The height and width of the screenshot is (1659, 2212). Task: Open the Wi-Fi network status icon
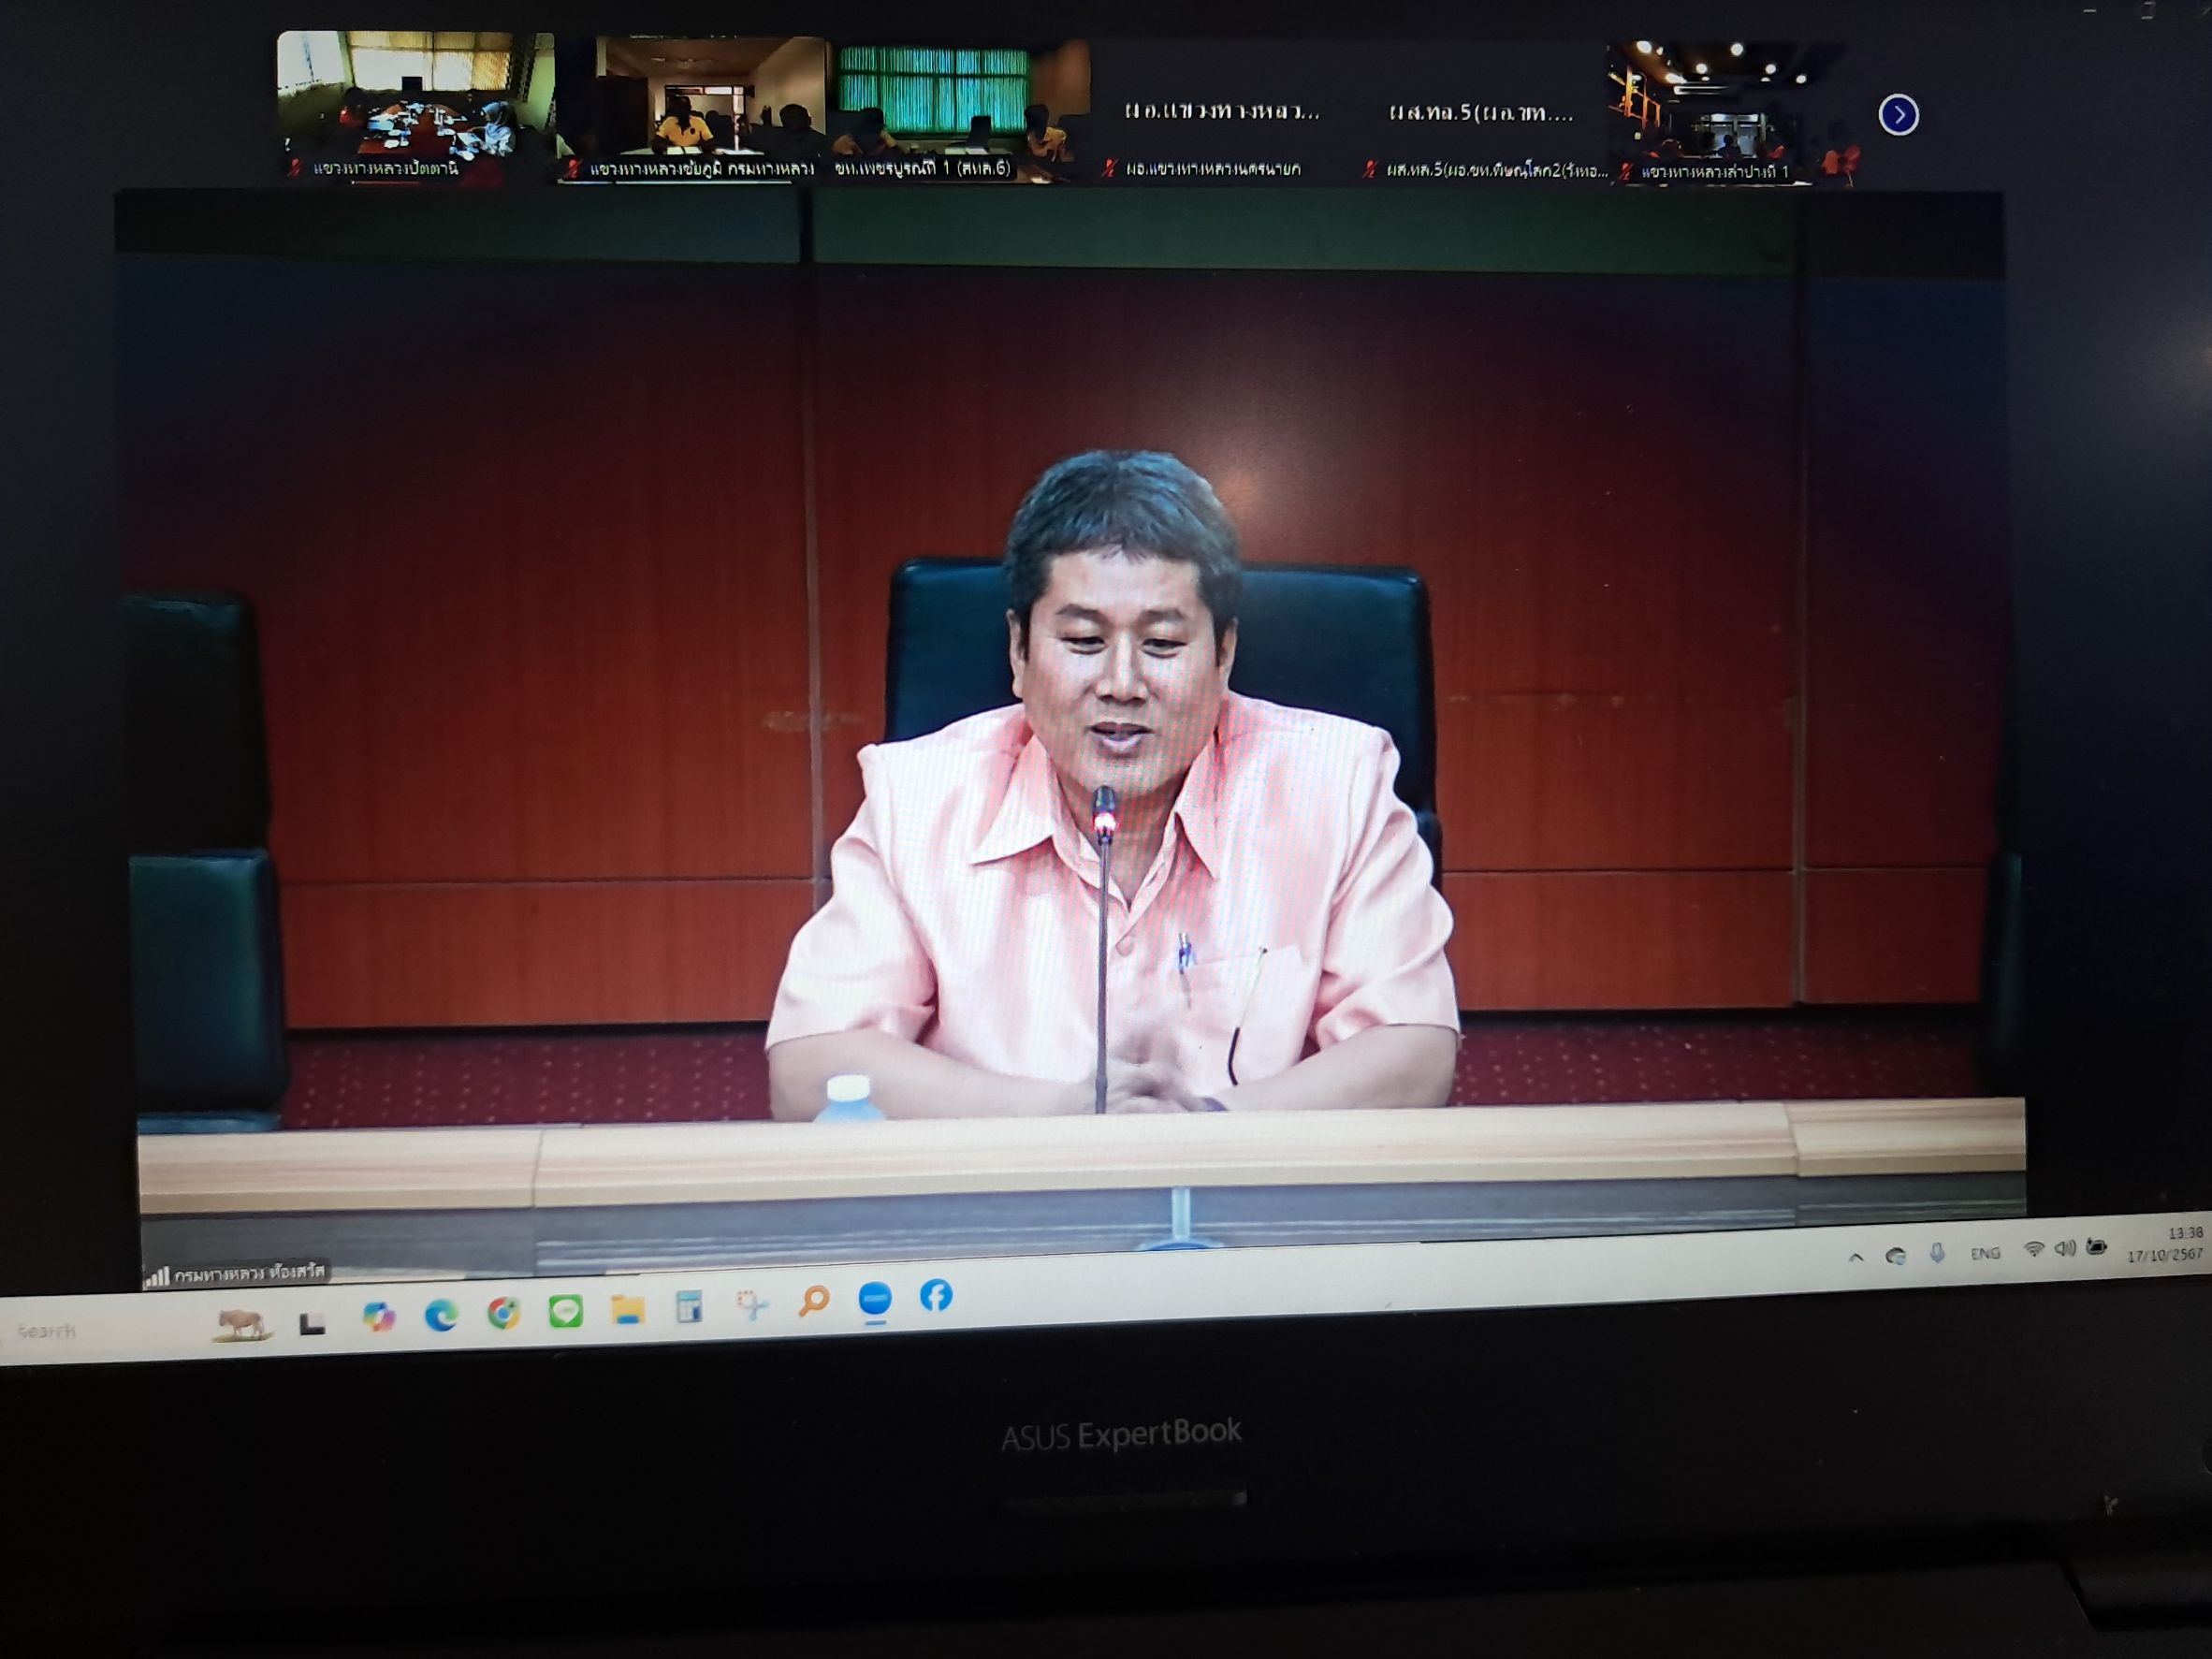click(x=2033, y=1250)
